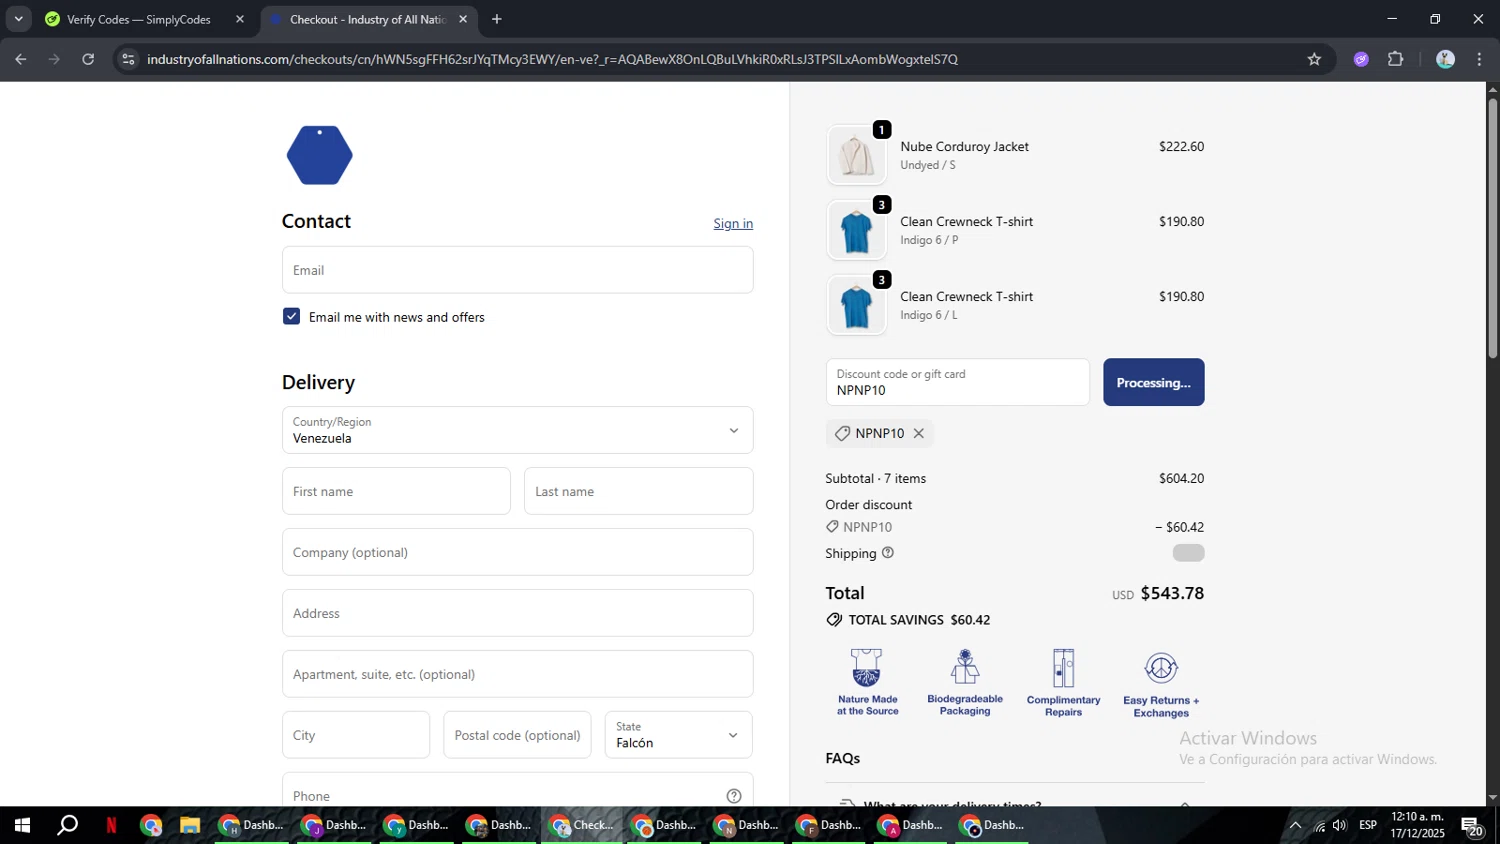Open the volume control in system tray
The width and height of the screenshot is (1500, 844).
pos(1340,825)
